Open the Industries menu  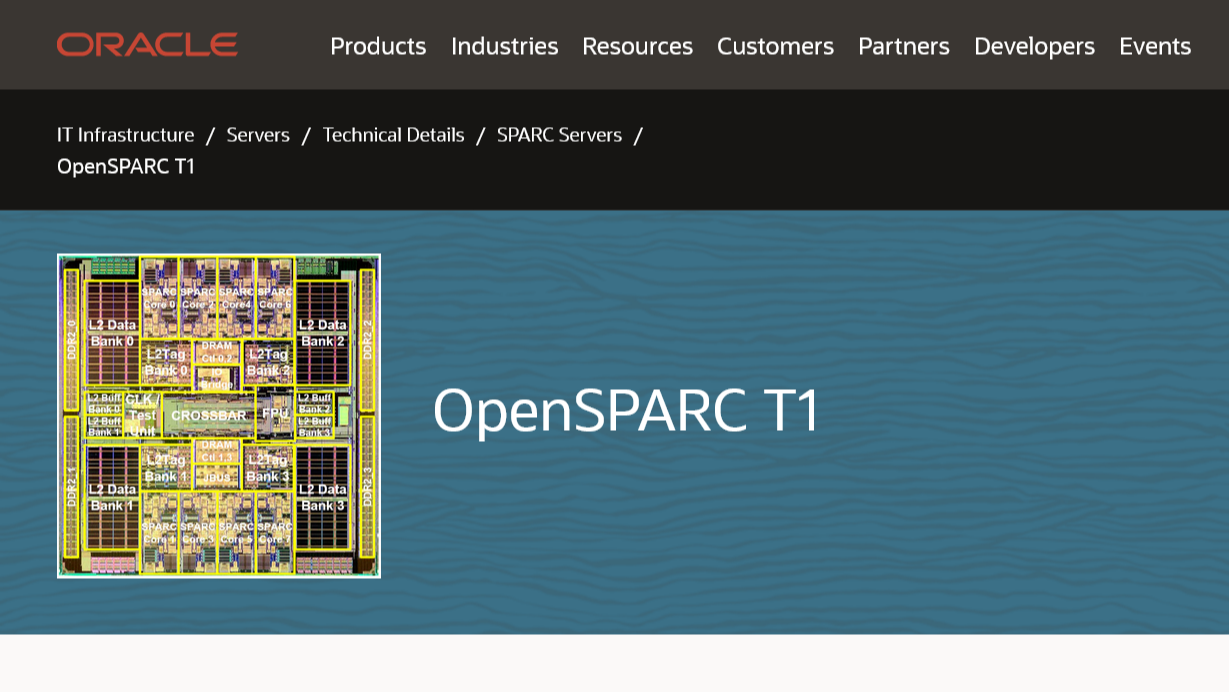505,46
